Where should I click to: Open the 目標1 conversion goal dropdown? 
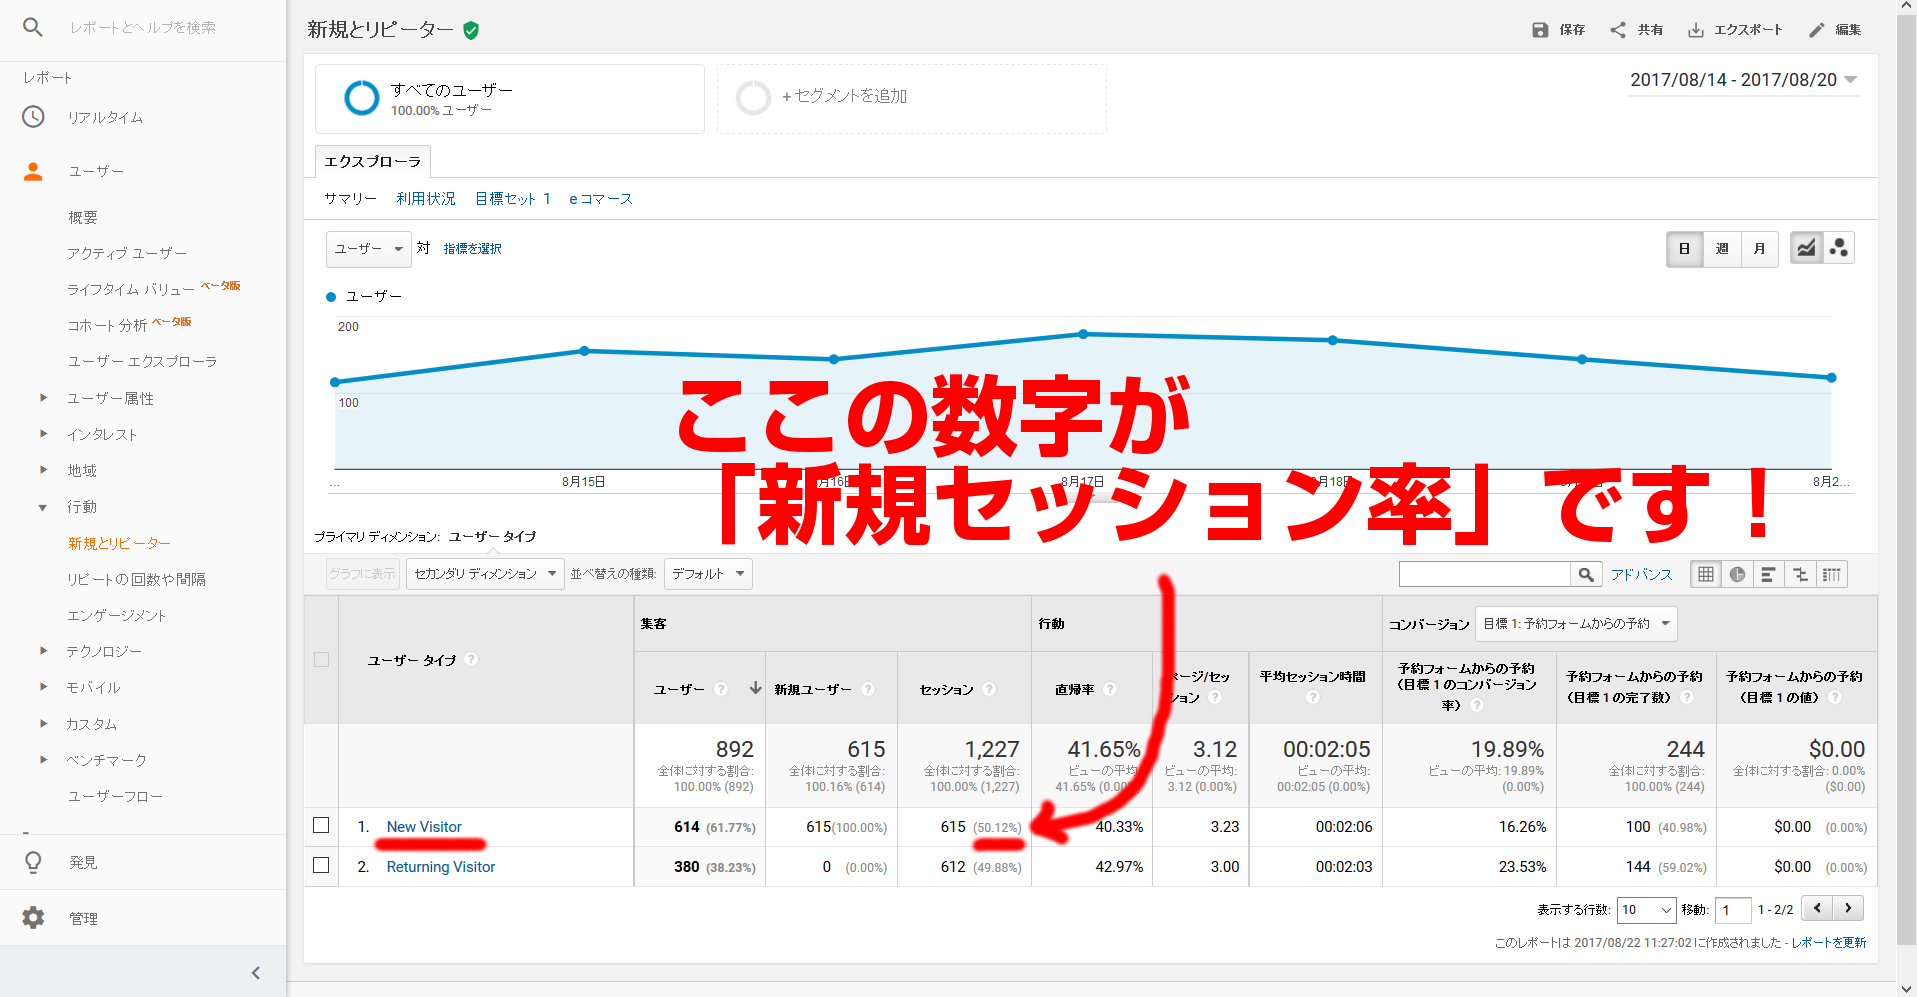tap(1576, 624)
